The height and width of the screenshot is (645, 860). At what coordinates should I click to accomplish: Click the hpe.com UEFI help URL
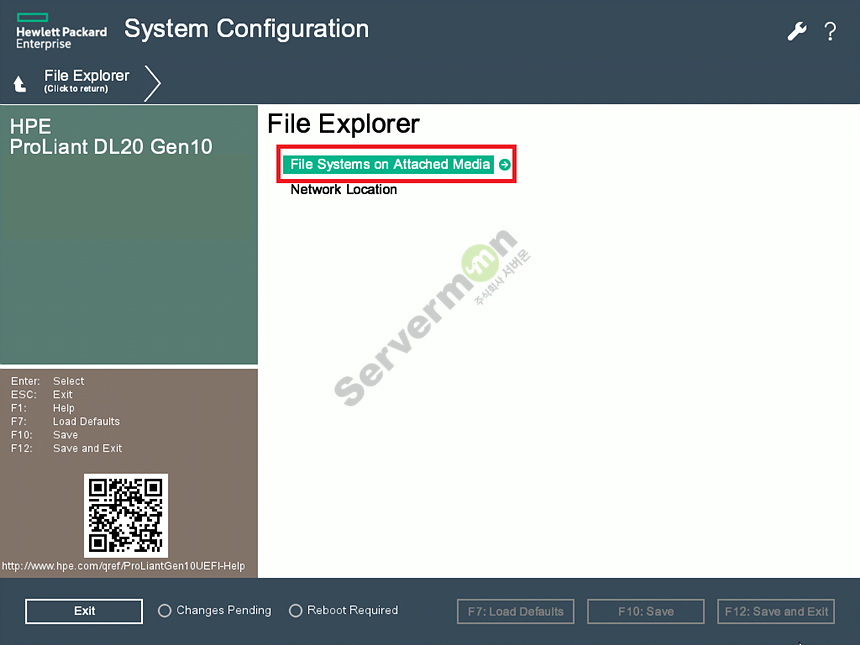click(x=123, y=566)
